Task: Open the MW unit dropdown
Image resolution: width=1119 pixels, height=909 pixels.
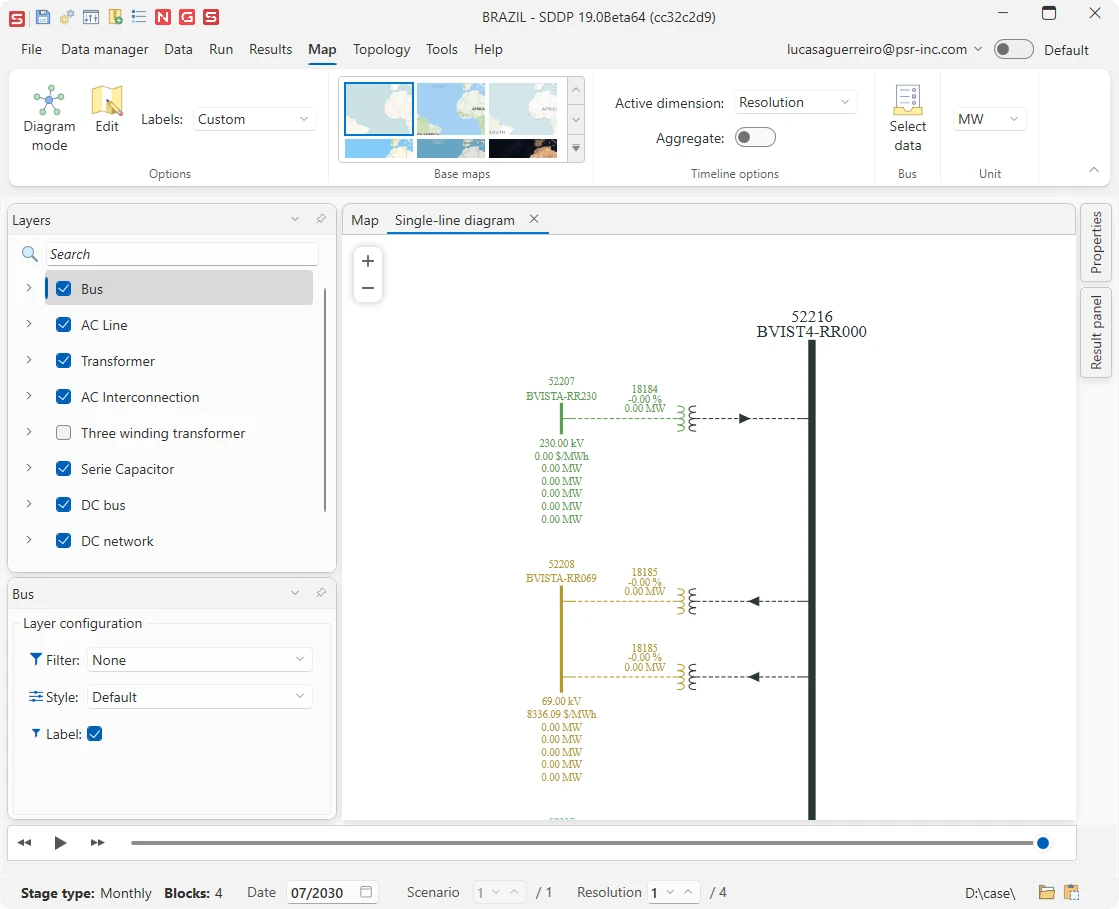Action: (989, 118)
